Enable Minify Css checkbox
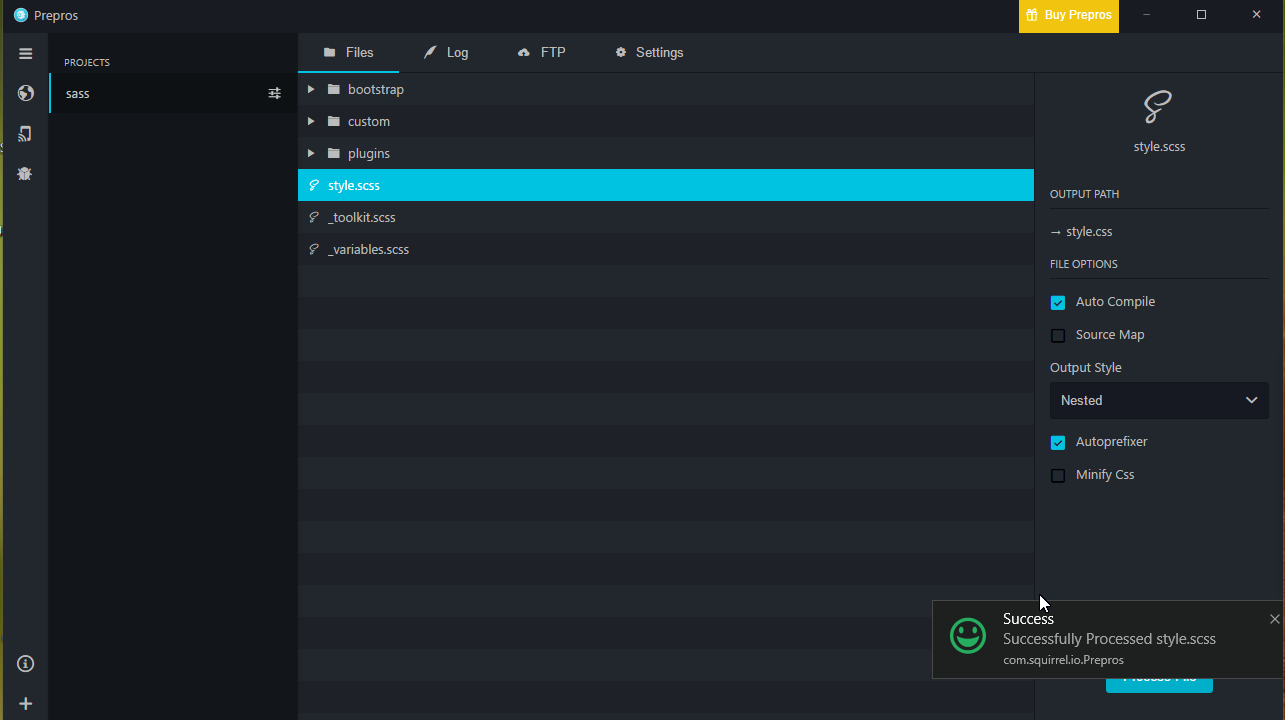 coord(1058,475)
